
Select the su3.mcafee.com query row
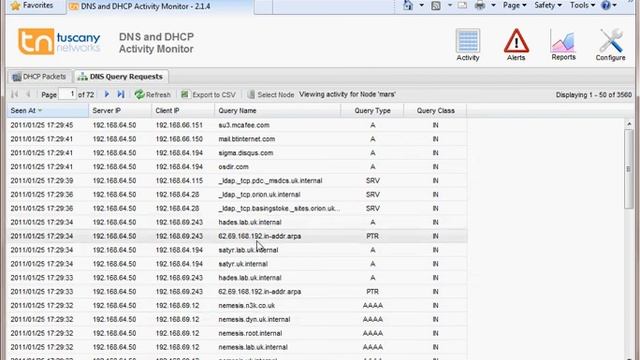[x=237, y=125]
